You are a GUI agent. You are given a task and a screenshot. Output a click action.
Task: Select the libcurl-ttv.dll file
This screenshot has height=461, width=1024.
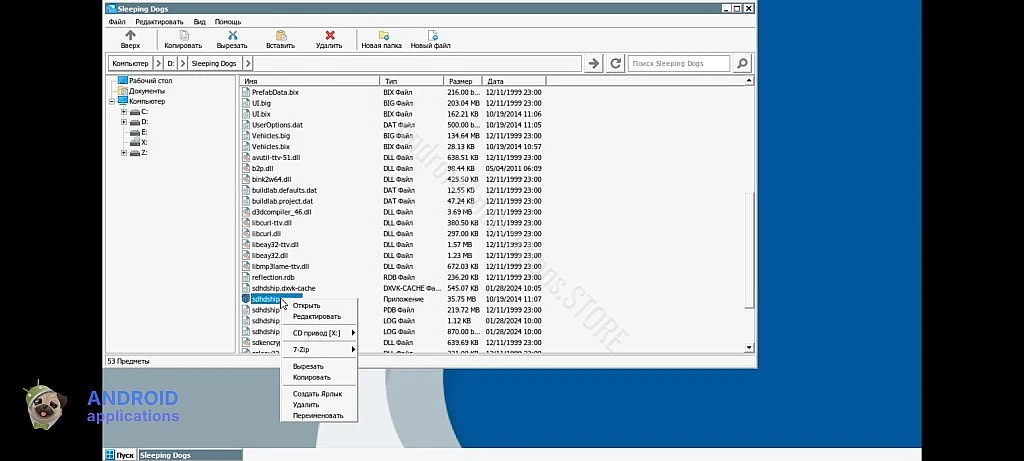pyautogui.click(x=270, y=223)
